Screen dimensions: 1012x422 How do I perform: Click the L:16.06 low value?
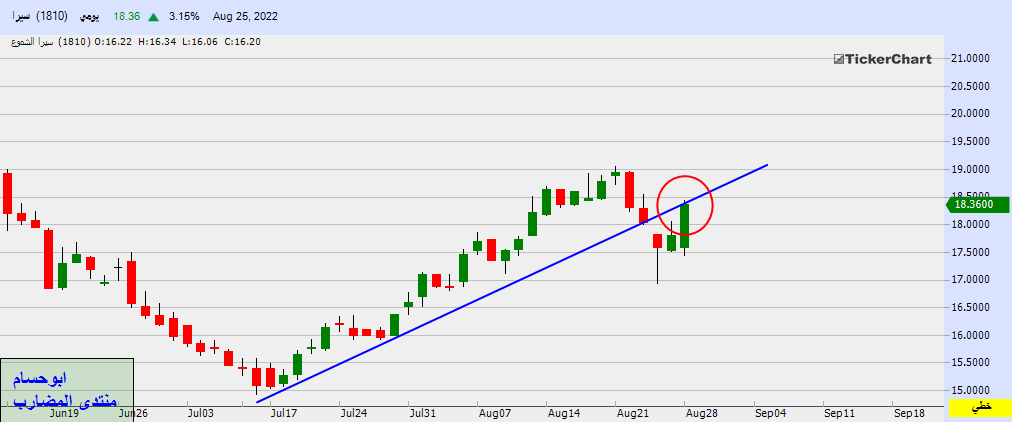[x=200, y=41]
